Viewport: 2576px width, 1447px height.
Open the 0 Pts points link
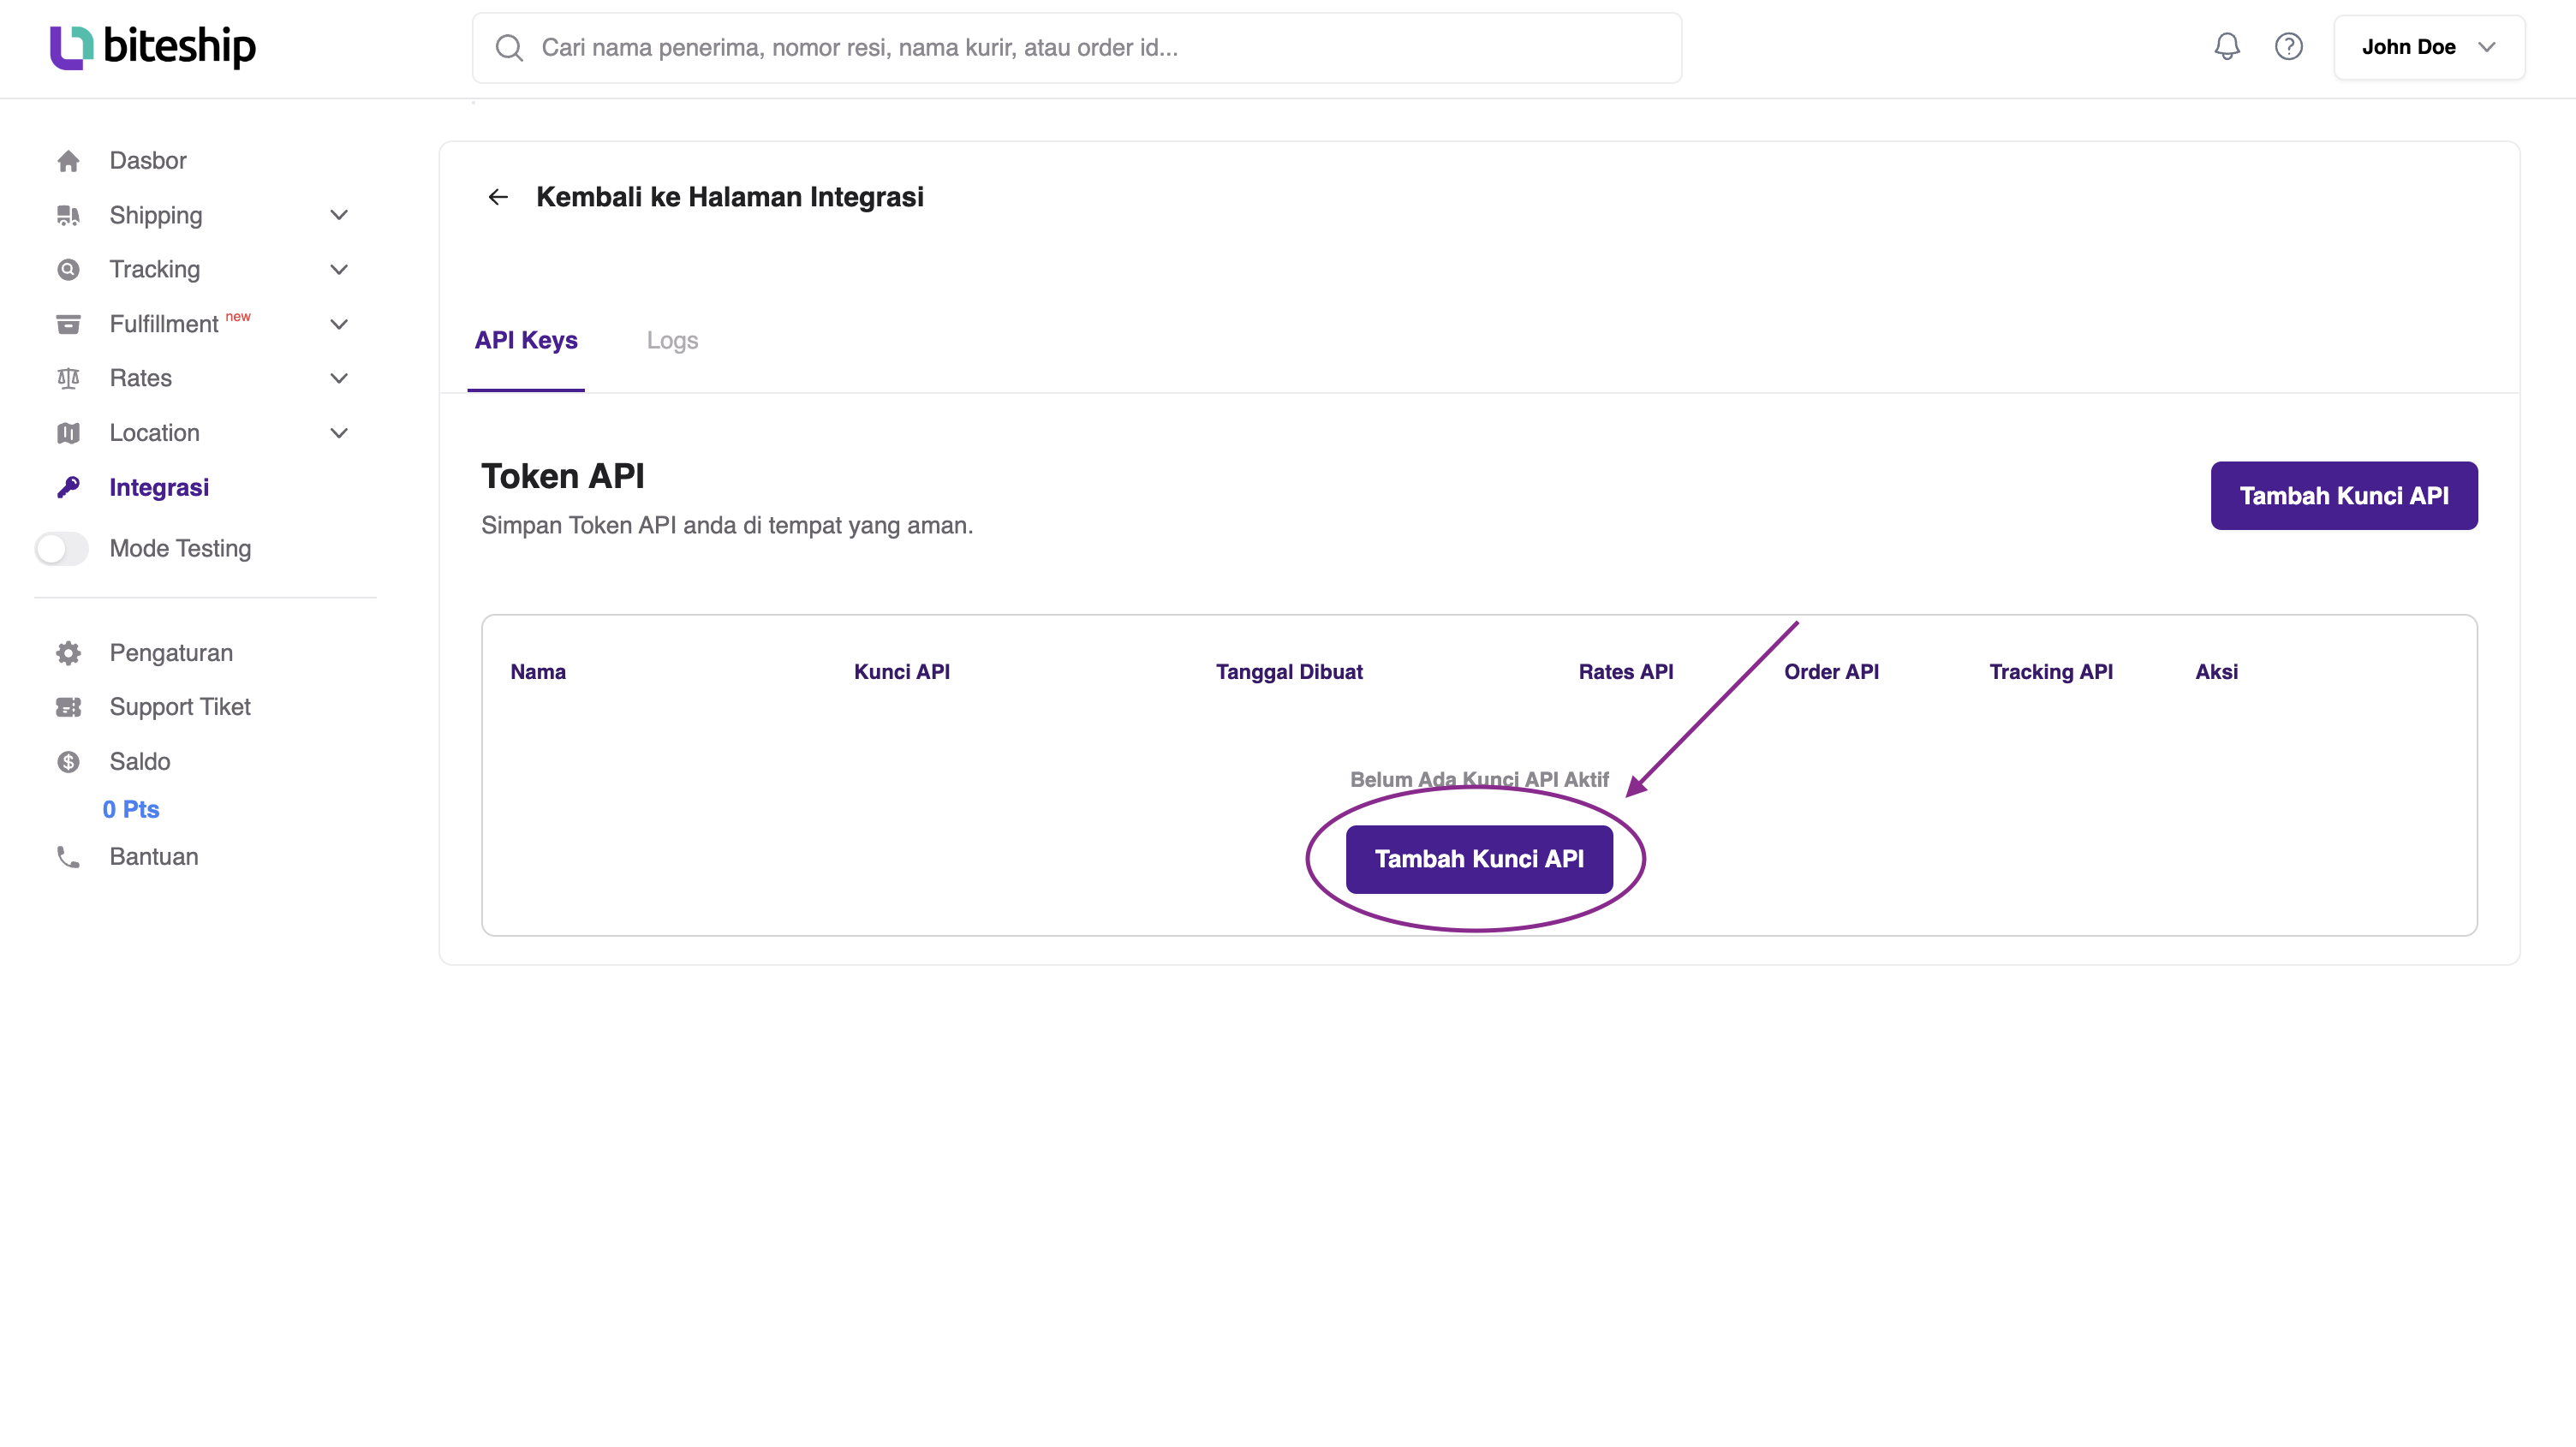click(x=130, y=809)
